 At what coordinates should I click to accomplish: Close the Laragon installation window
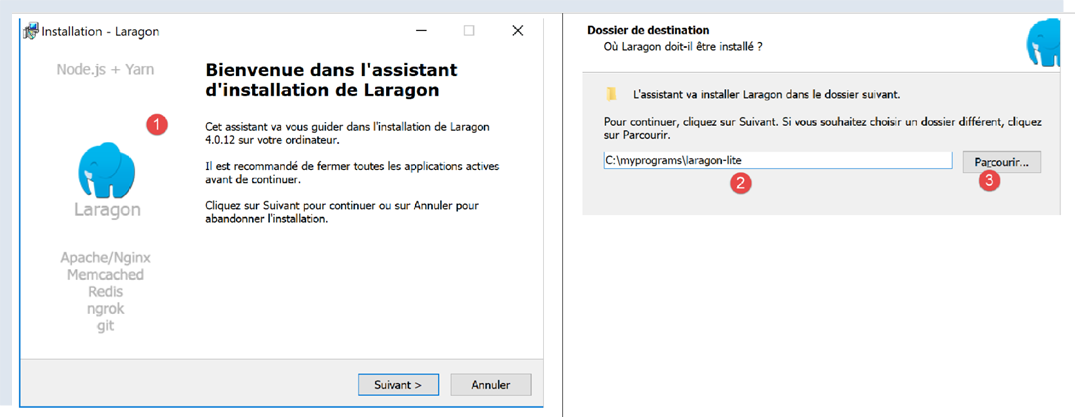(x=517, y=31)
